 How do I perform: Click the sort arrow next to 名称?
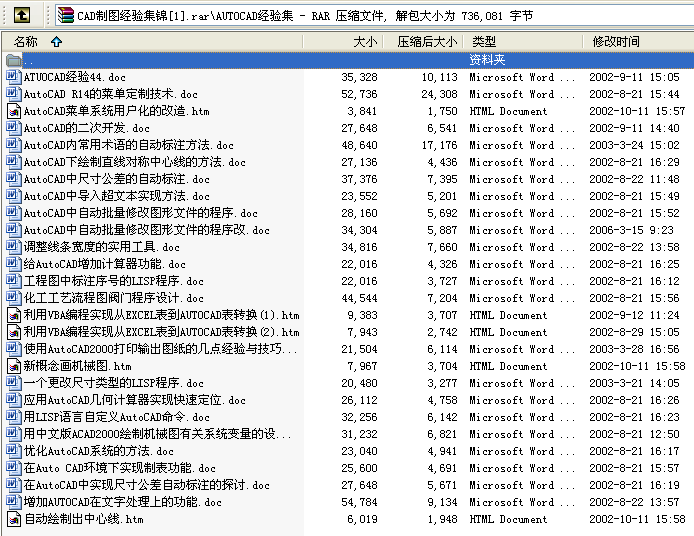click(56, 42)
